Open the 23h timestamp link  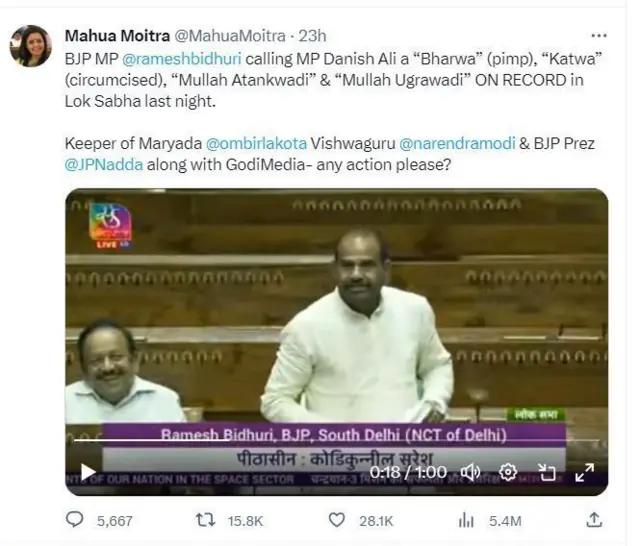coord(312,36)
